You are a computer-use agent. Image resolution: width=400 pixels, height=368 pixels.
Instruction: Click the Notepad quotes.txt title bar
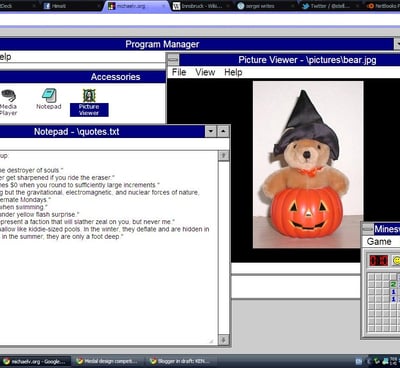102,131
